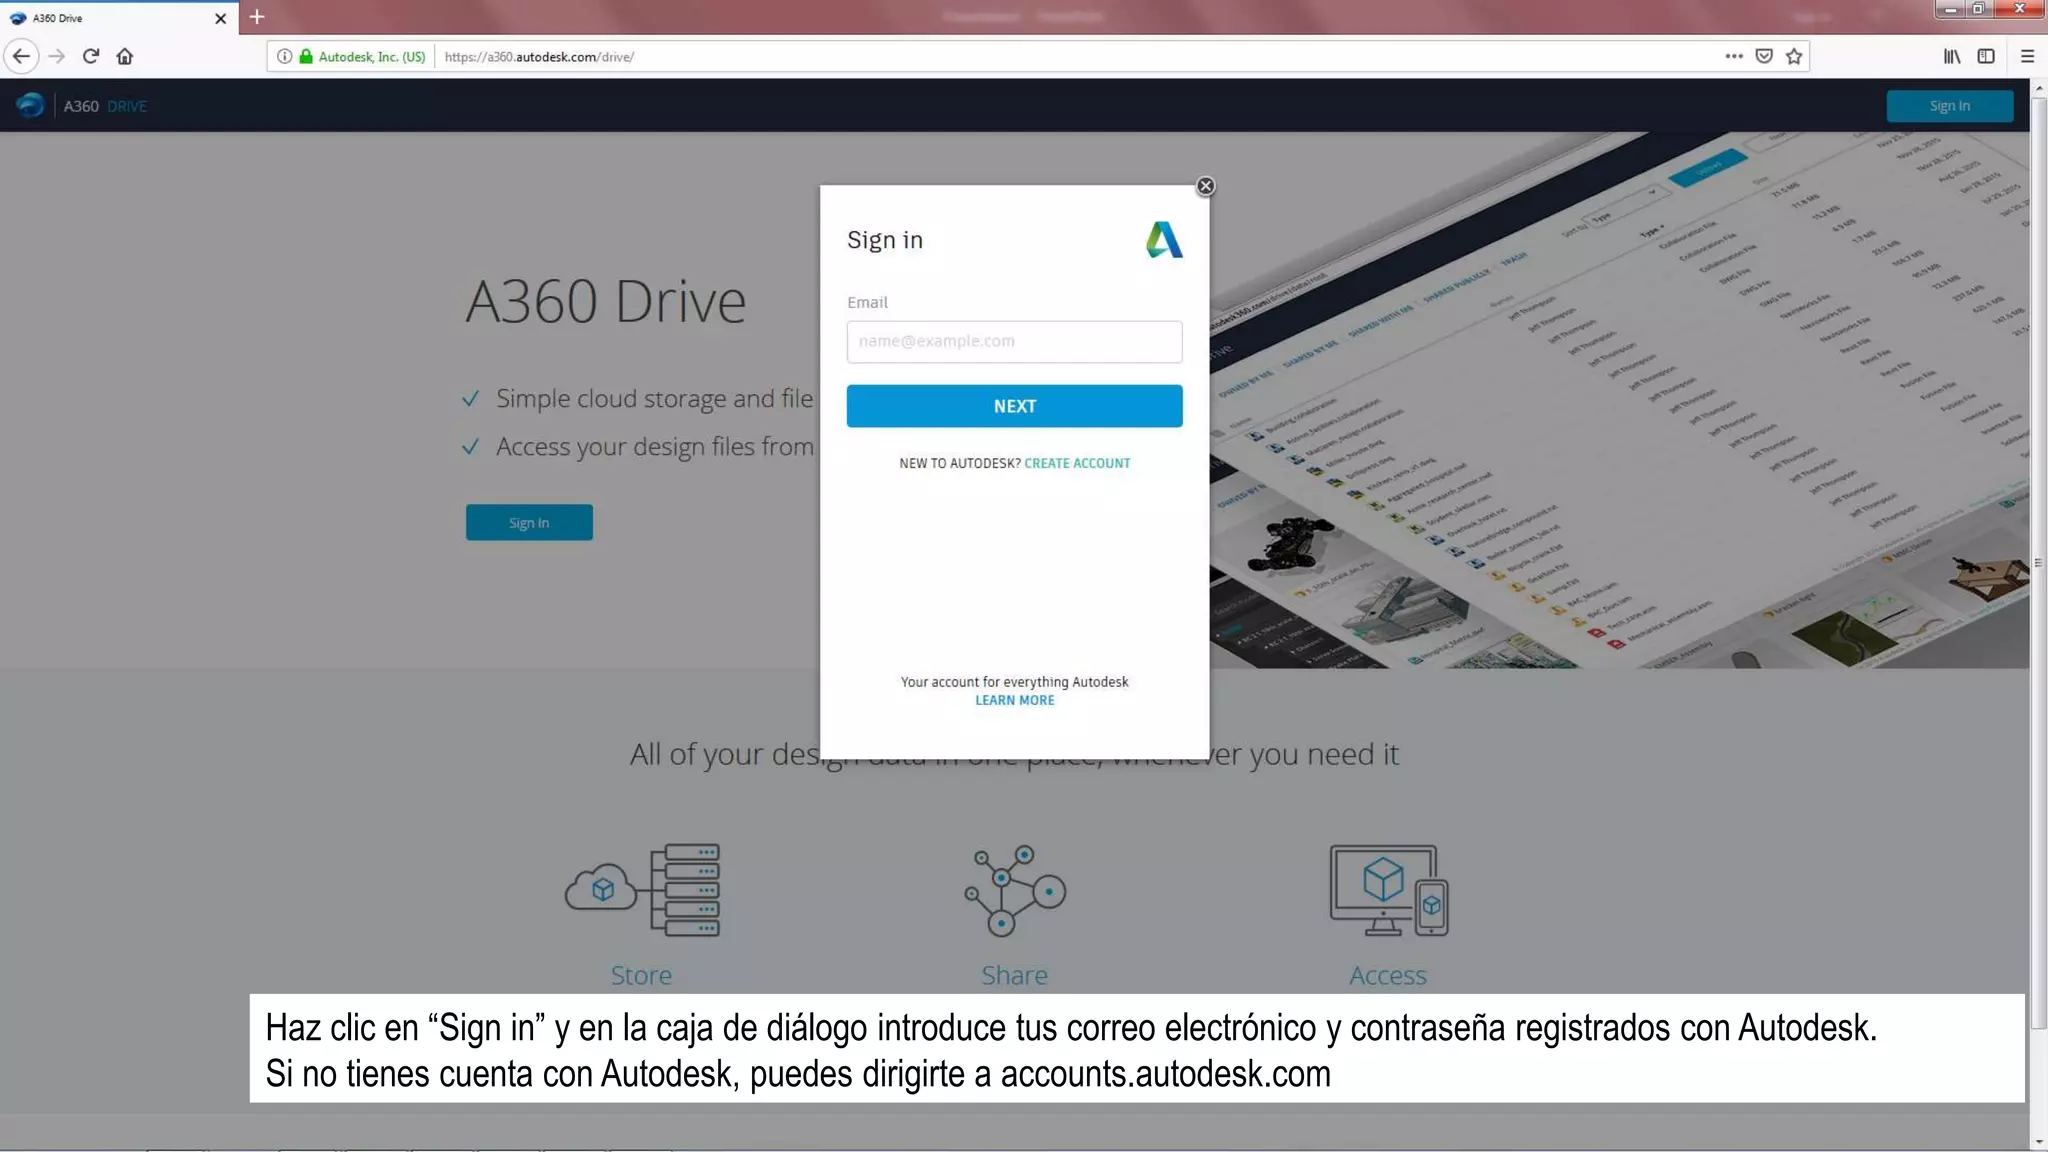Close the A360 Drive tab
The image size is (2048, 1152).
pyautogui.click(x=220, y=18)
